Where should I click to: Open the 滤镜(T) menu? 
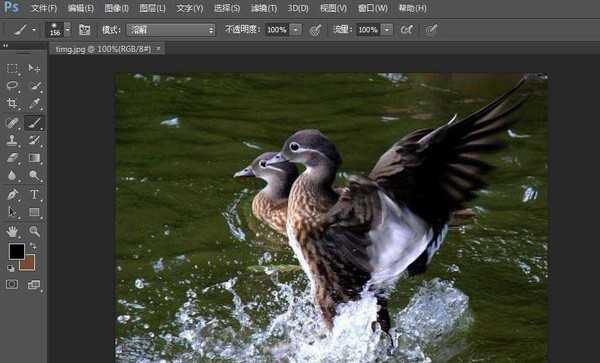[x=264, y=8]
